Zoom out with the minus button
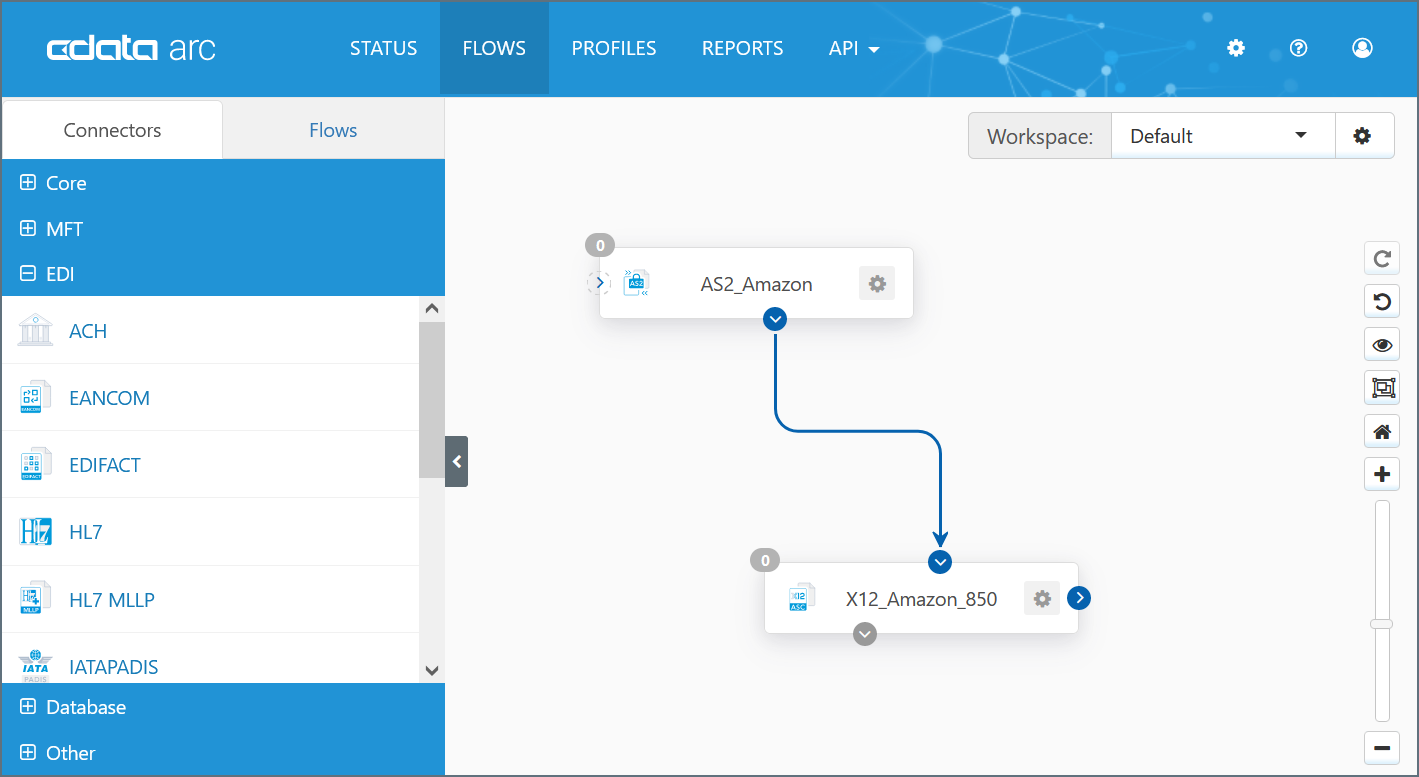The image size is (1419, 777). (x=1382, y=747)
